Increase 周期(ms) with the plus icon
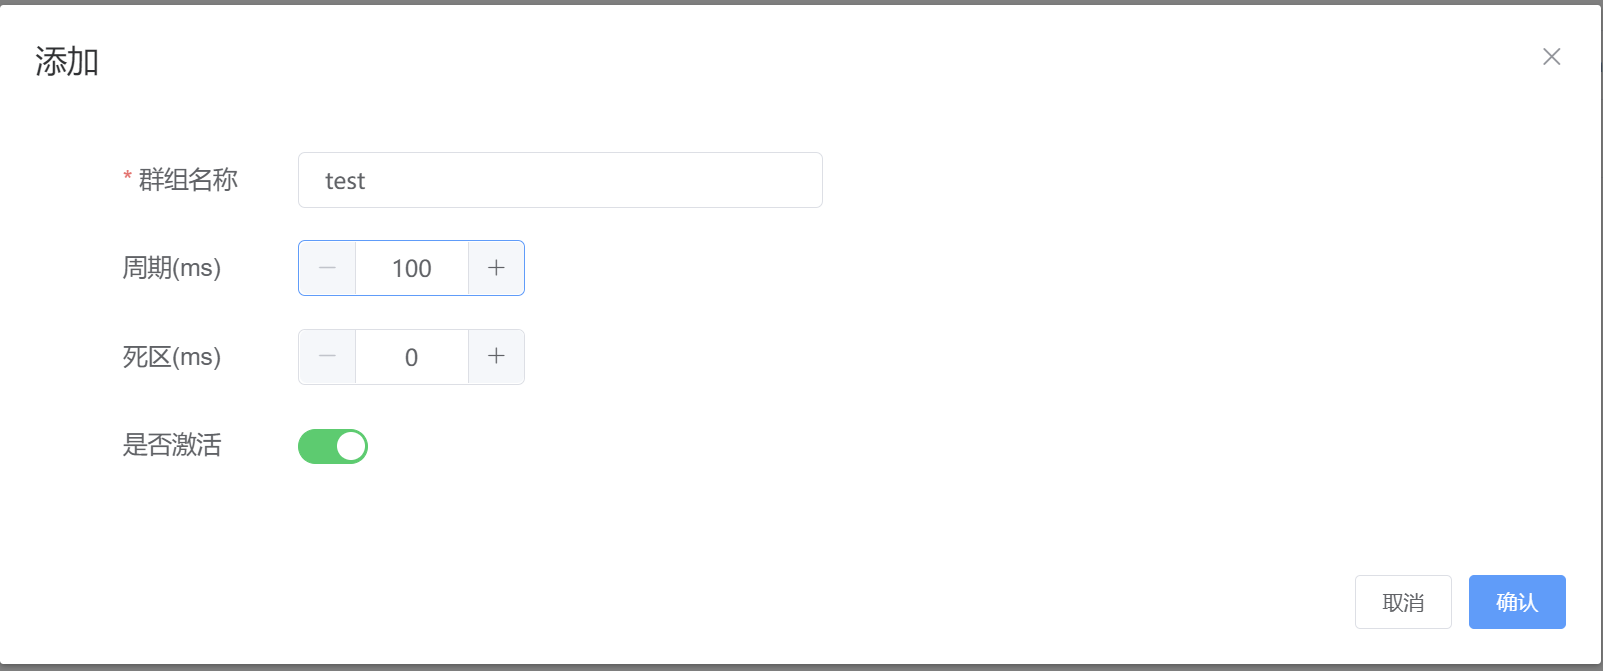 click(x=496, y=268)
